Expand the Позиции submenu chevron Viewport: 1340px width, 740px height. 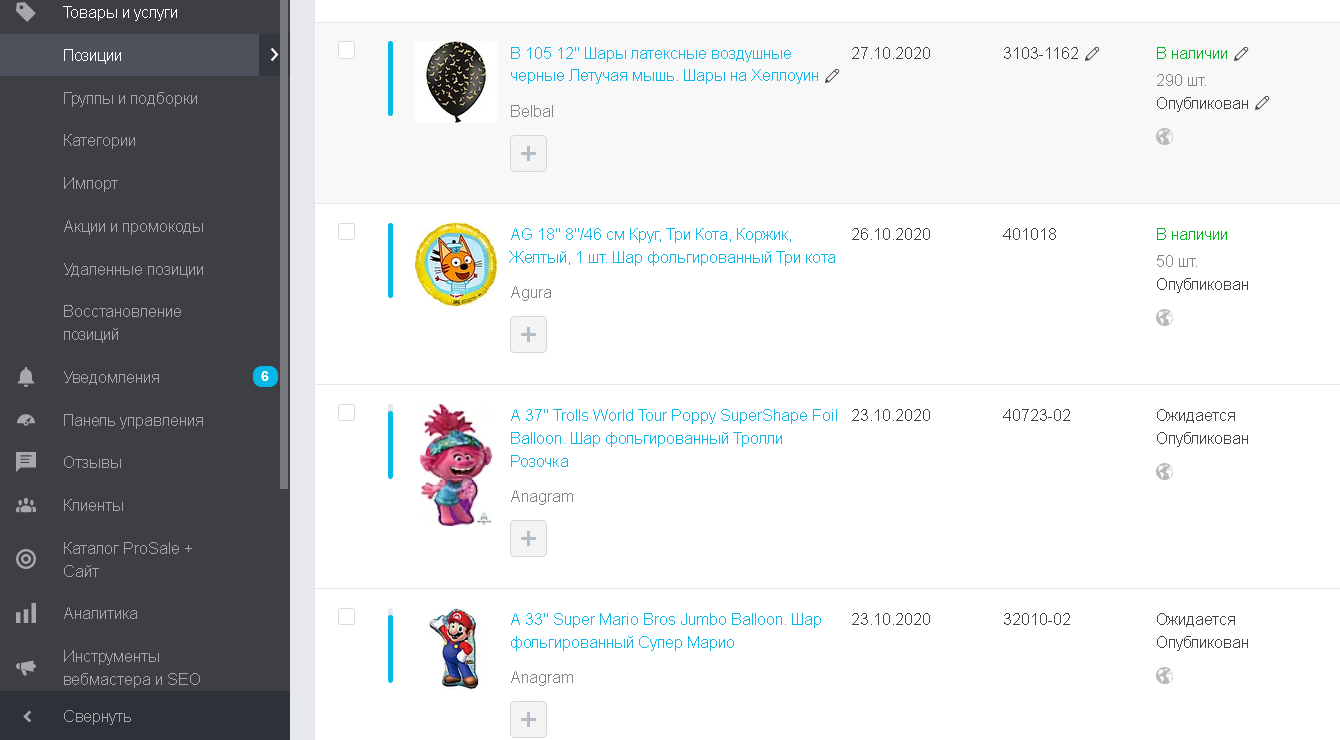[x=274, y=55]
